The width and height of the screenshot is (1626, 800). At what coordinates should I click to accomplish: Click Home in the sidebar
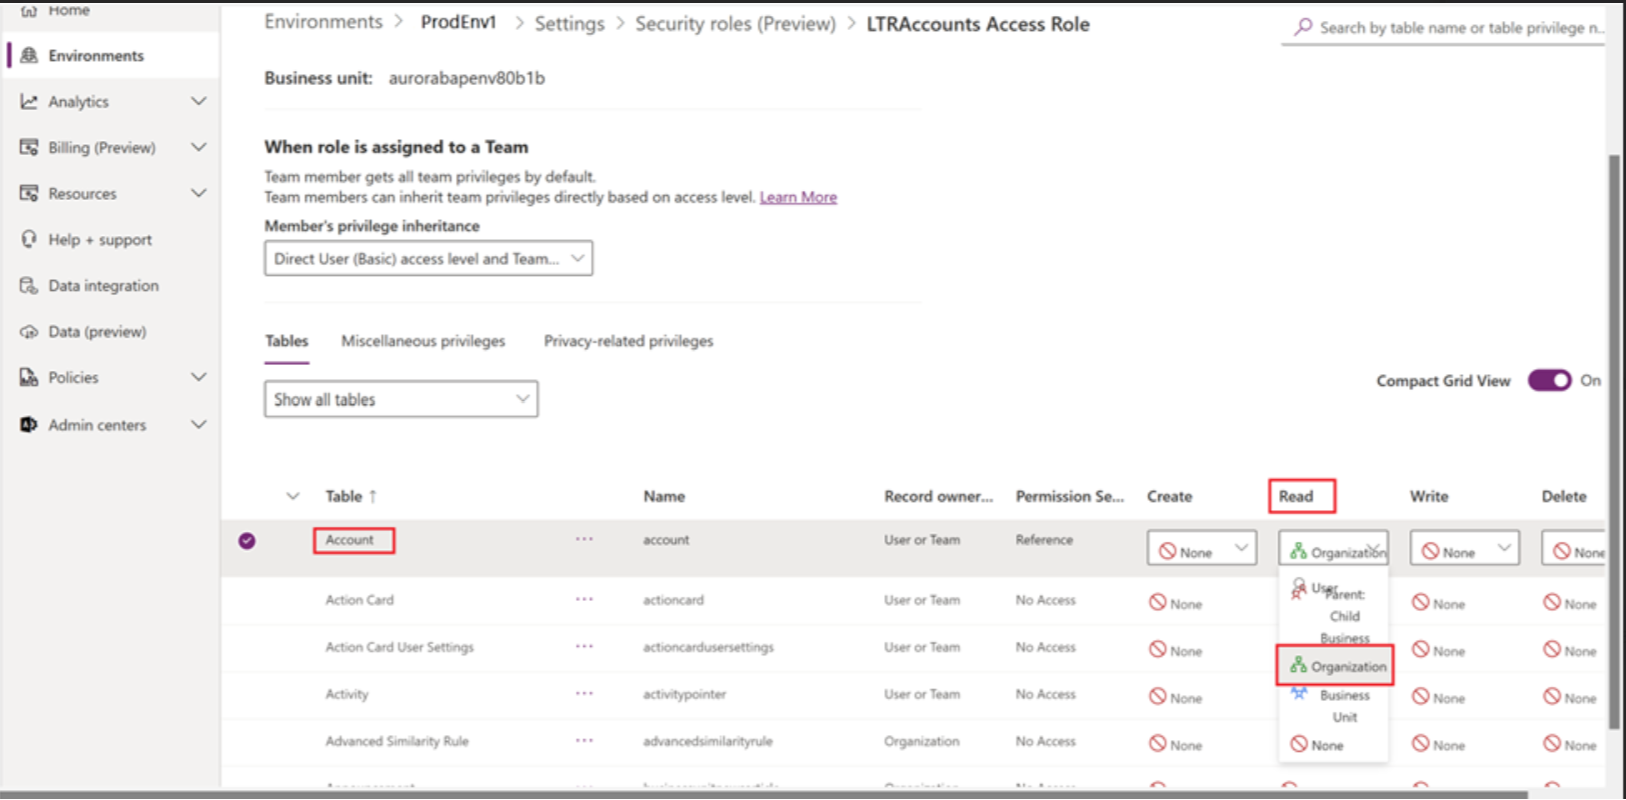point(68,10)
